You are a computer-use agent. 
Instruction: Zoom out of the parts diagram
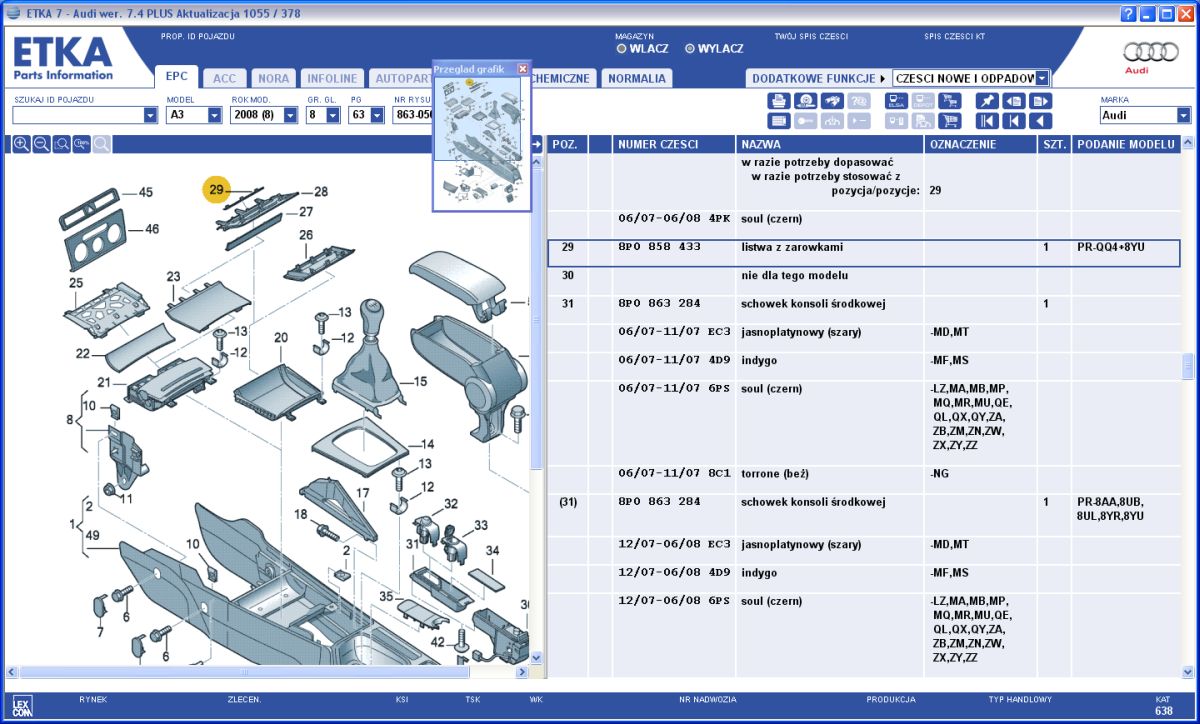41,144
